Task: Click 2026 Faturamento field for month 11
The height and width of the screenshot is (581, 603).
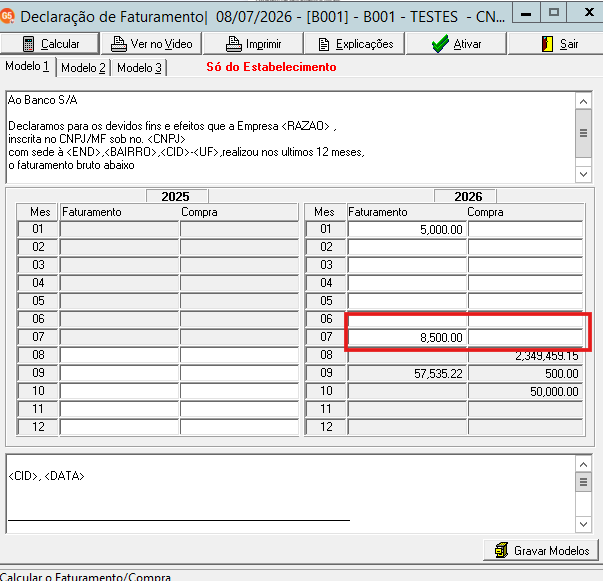Action: pos(407,410)
